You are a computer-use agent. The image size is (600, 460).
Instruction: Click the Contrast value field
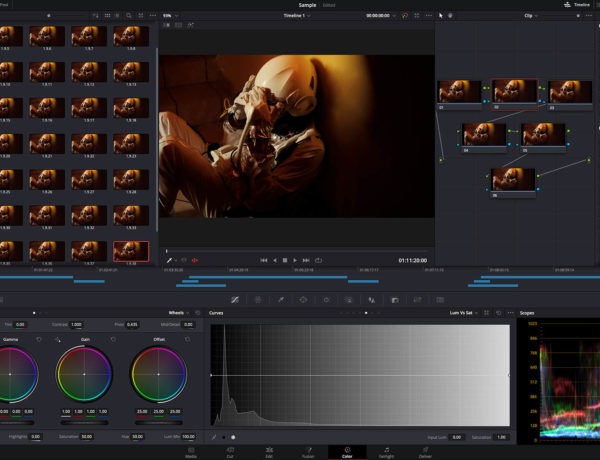[x=76, y=325]
